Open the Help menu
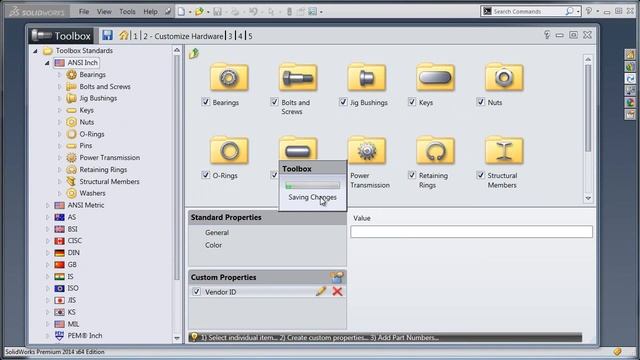 pos(150,12)
